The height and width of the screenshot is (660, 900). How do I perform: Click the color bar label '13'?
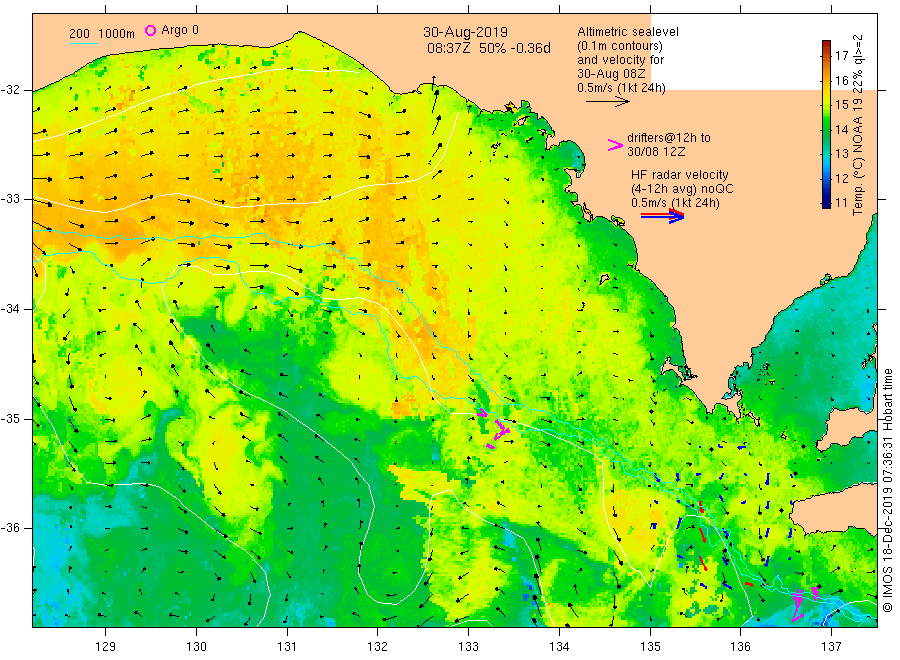click(x=841, y=153)
